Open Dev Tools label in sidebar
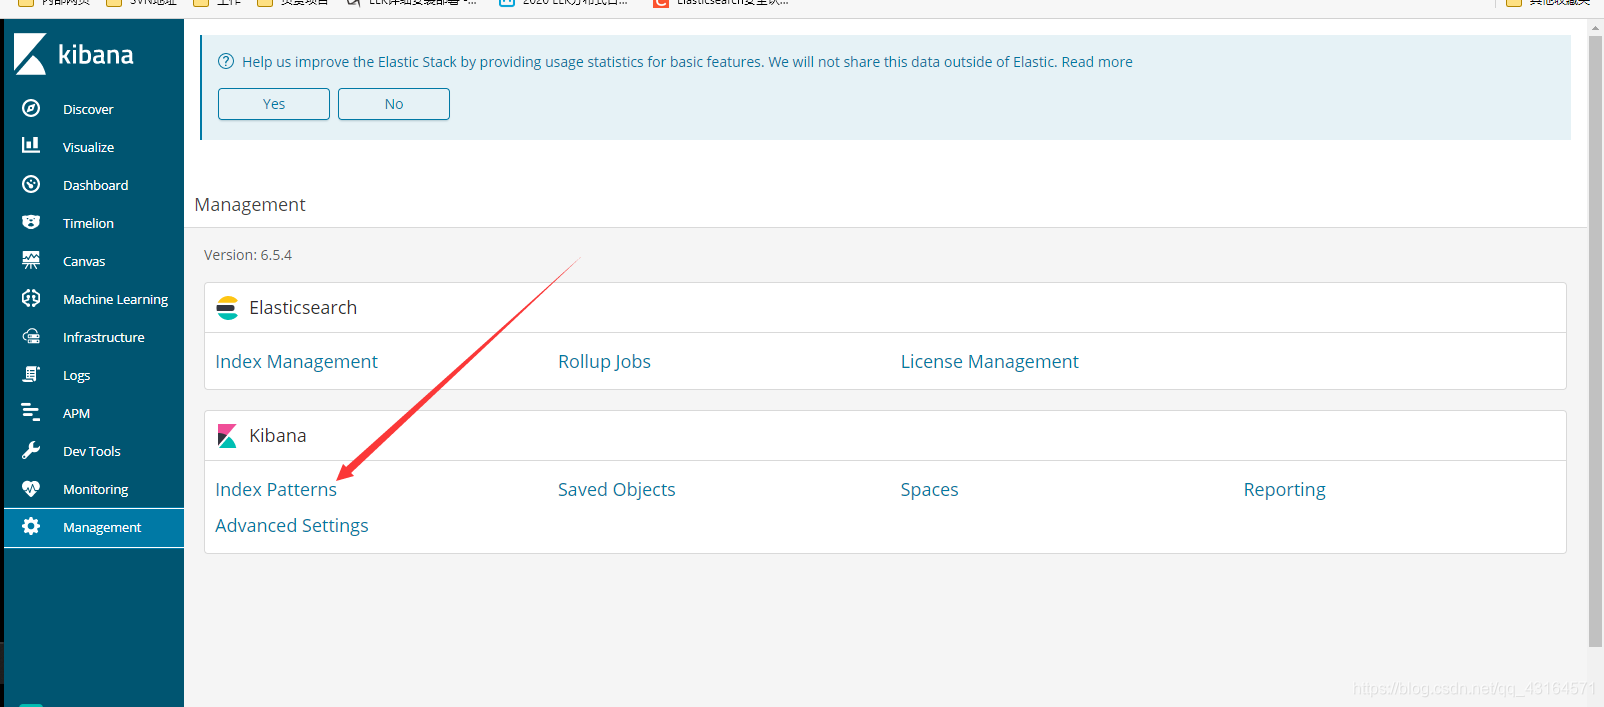Image resolution: width=1604 pixels, height=707 pixels. tap(91, 451)
